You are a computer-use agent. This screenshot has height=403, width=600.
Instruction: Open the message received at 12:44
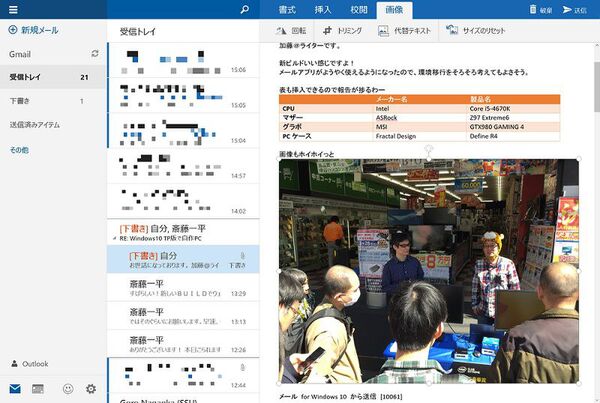click(x=184, y=375)
